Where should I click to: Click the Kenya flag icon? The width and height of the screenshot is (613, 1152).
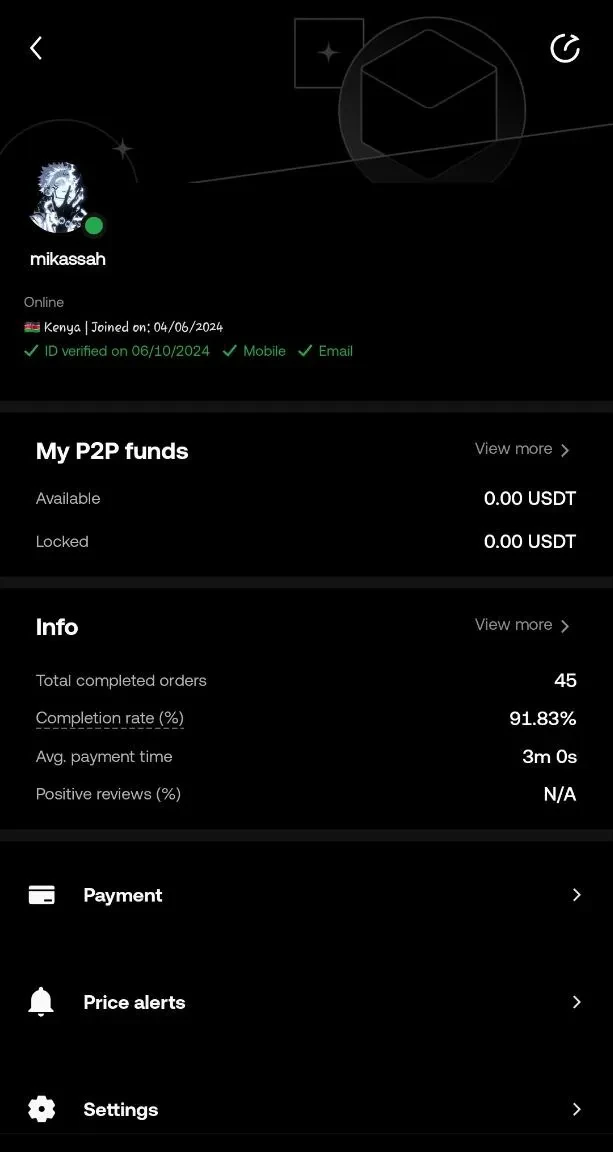tap(32, 326)
